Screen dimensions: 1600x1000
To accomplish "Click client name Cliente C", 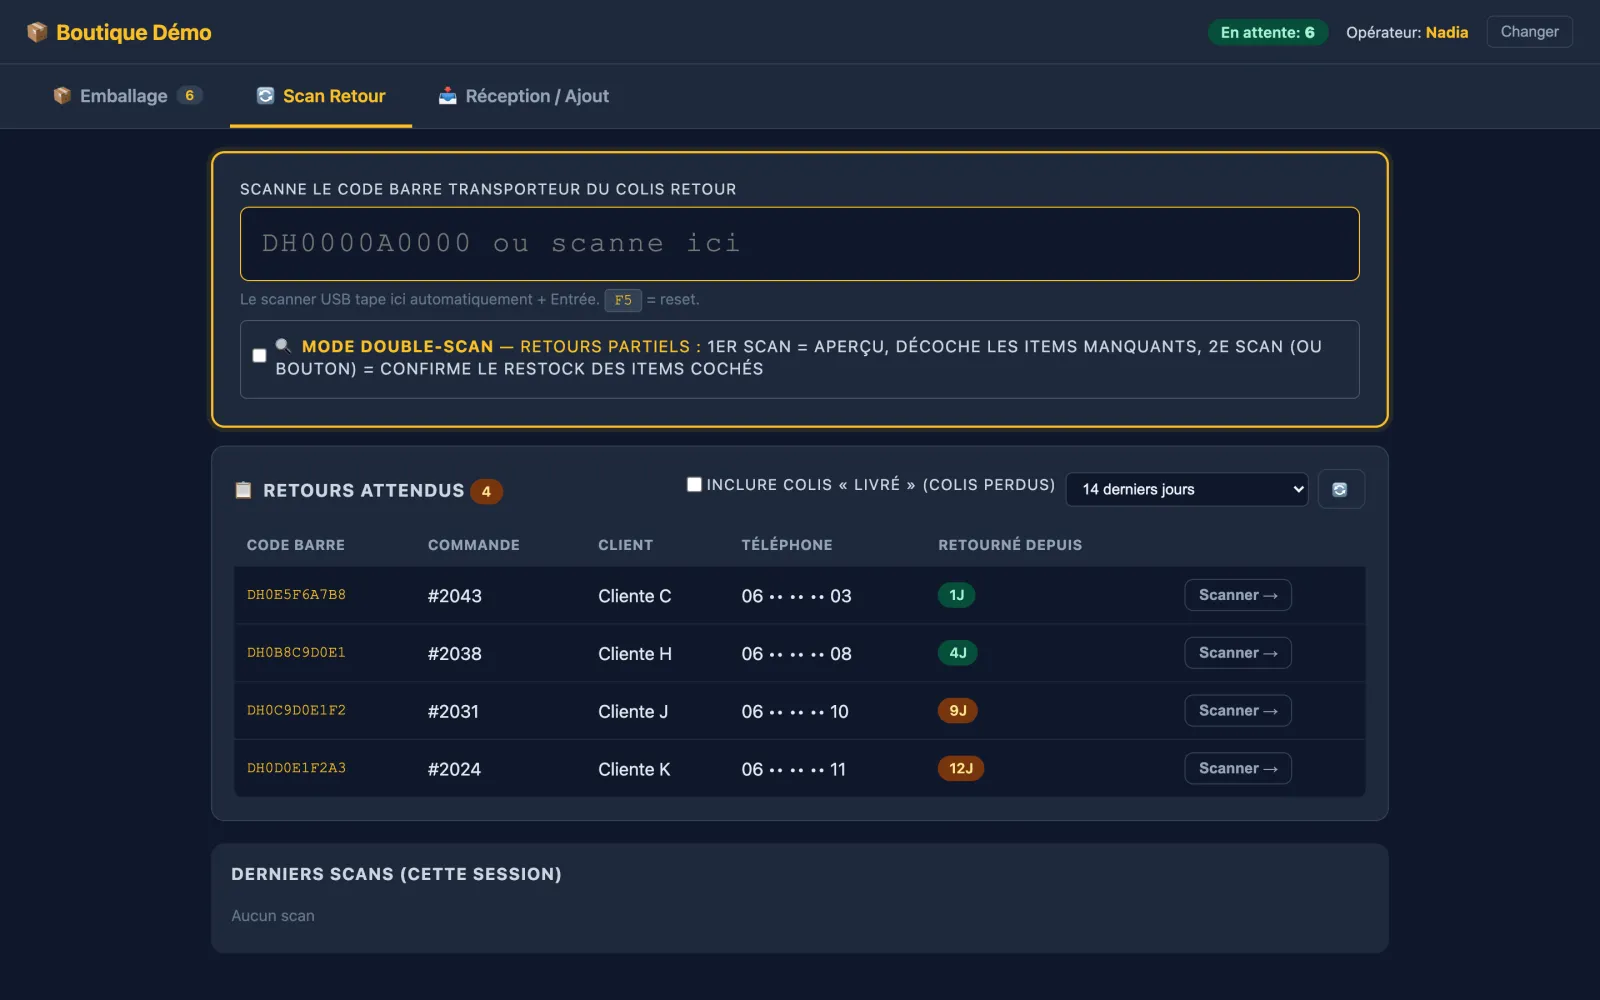I will tap(635, 596).
